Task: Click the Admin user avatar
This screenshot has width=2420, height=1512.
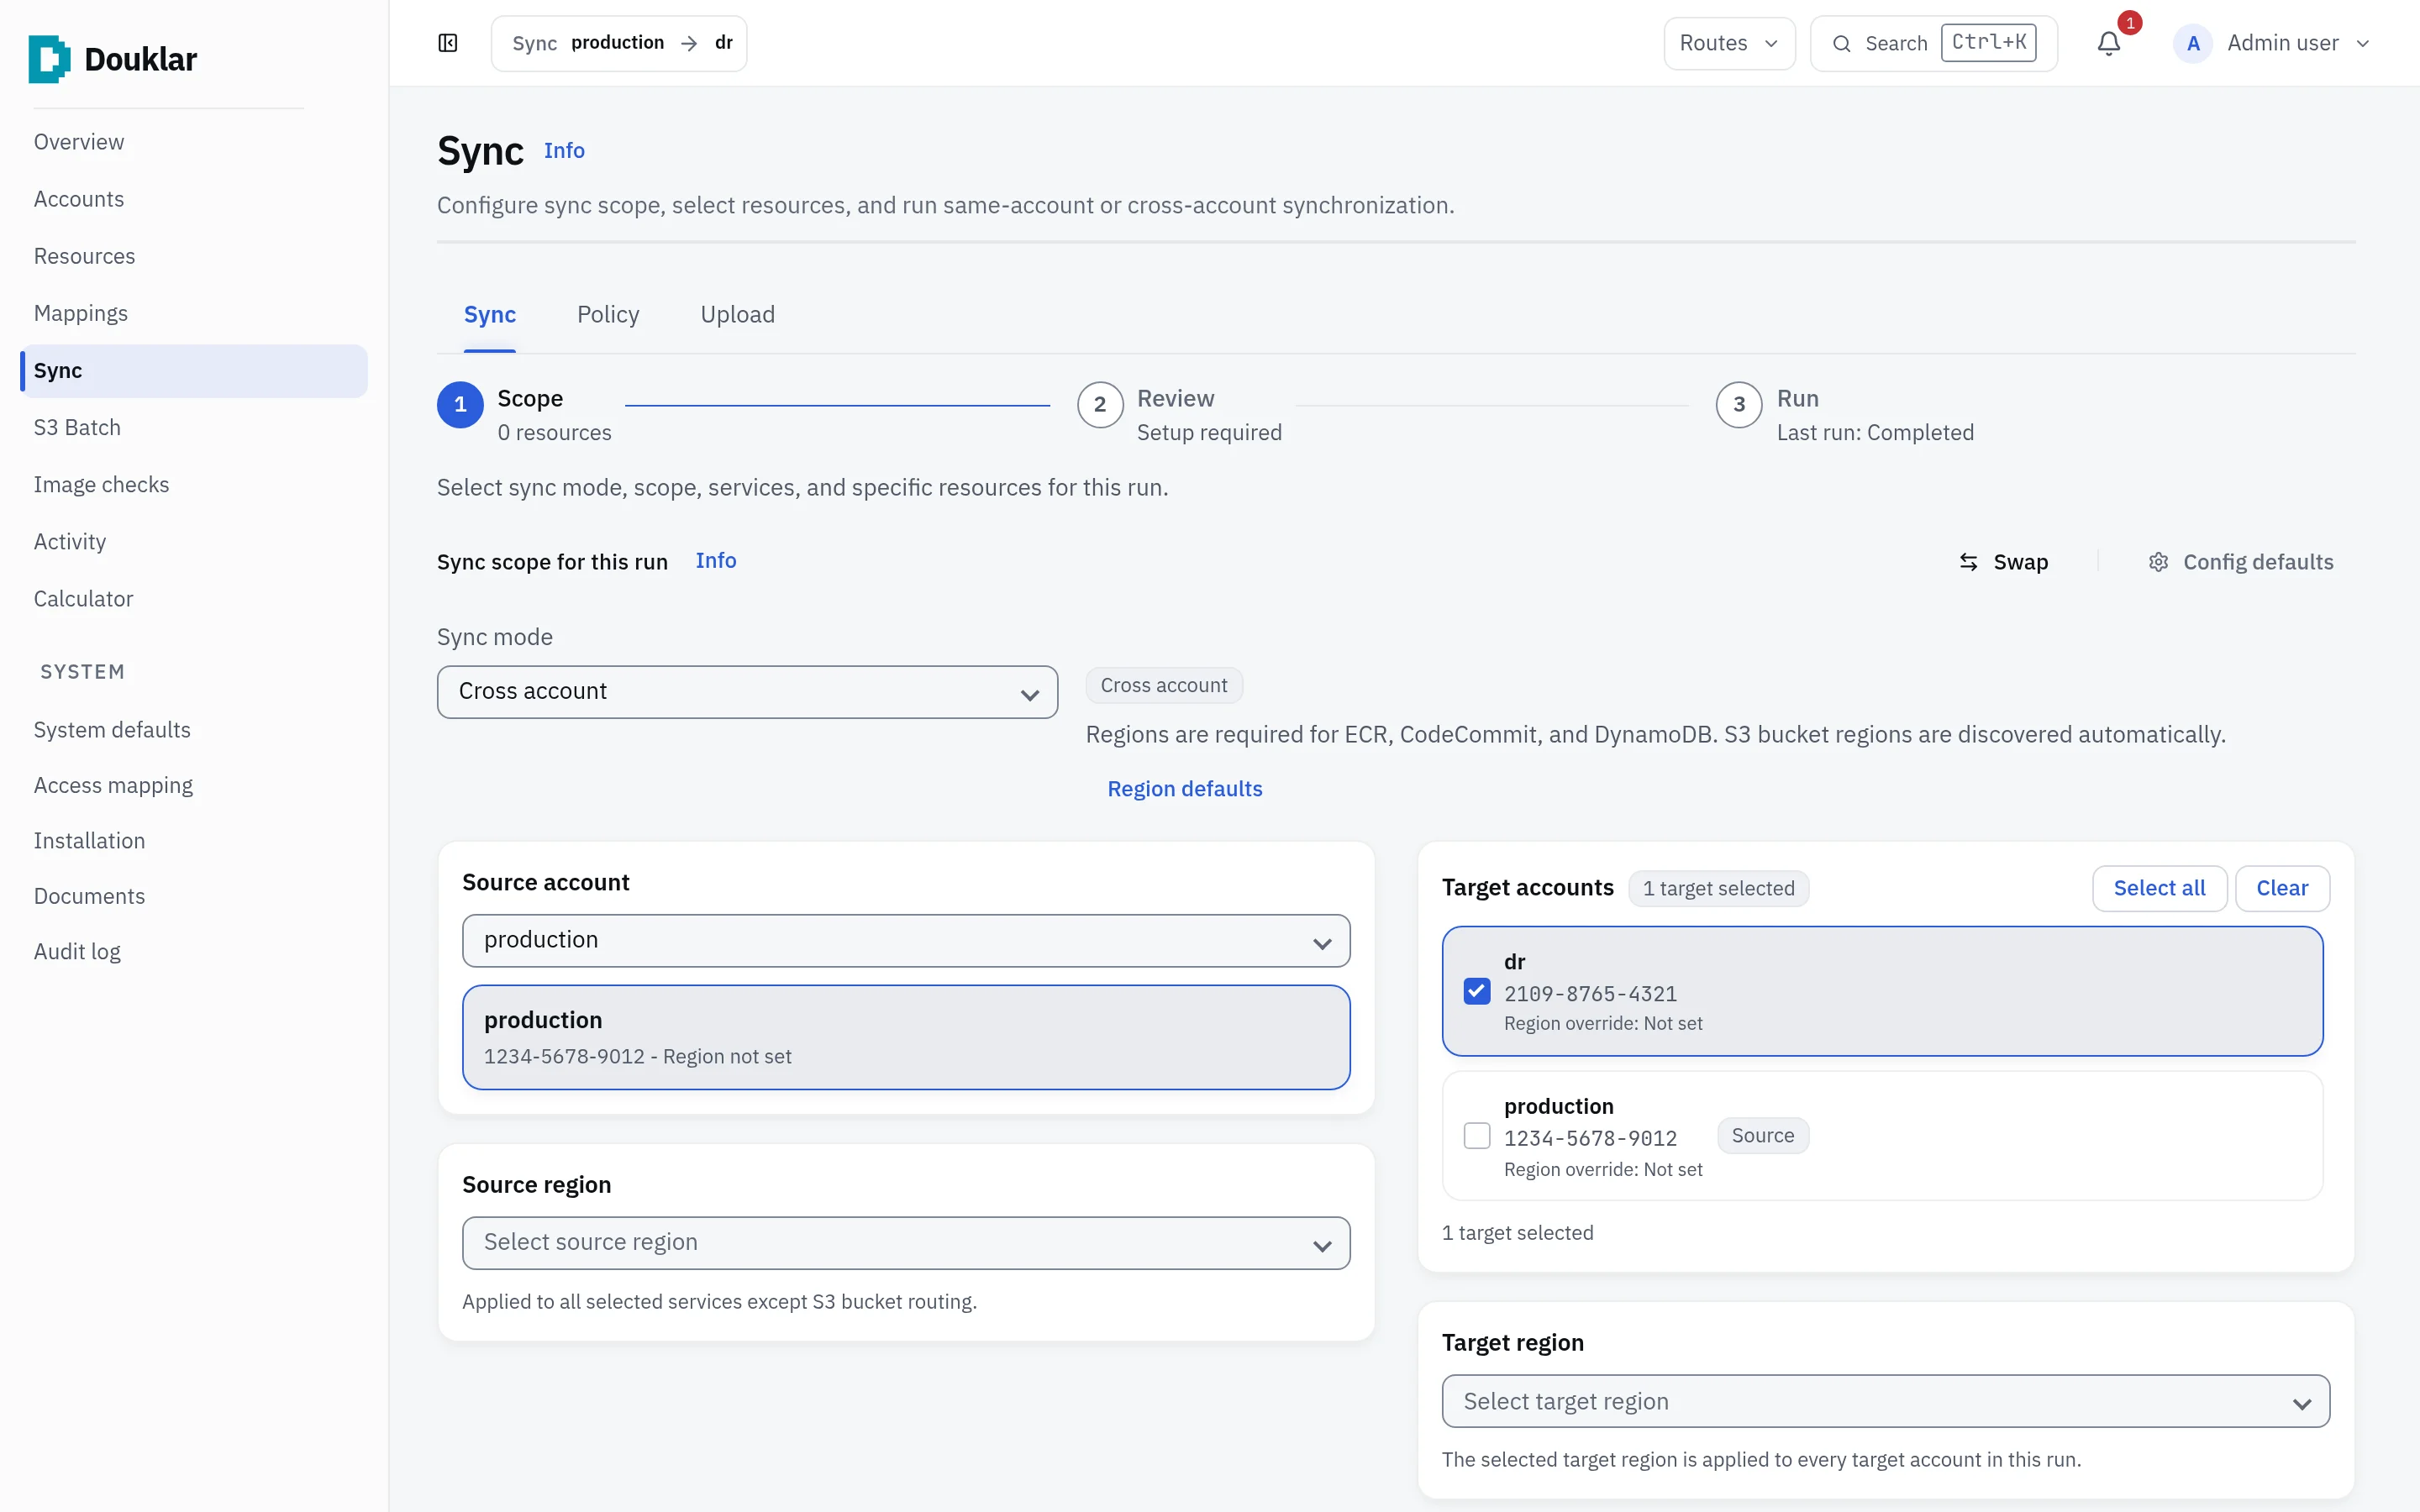Action: [2193, 43]
